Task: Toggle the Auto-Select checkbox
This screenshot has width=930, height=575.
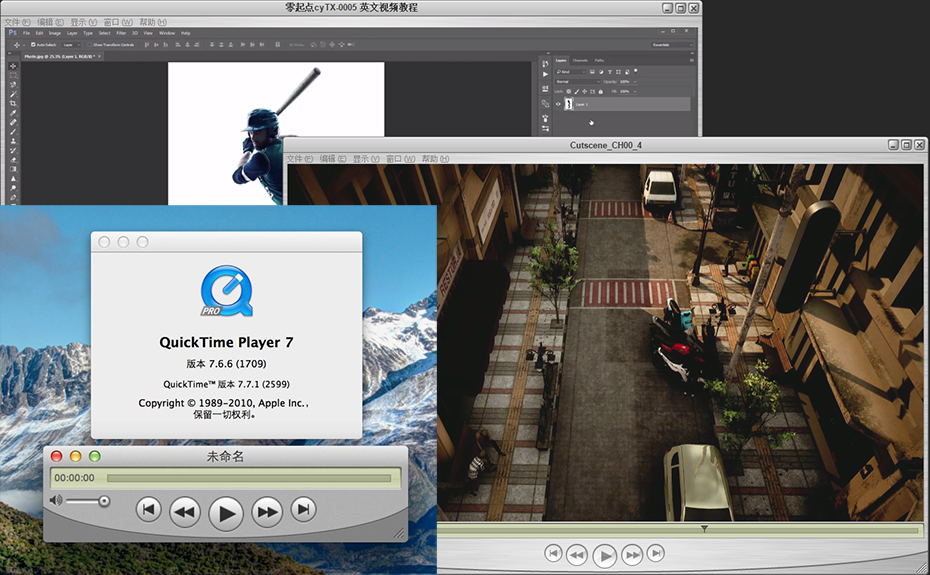Action: (x=33, y=45)
